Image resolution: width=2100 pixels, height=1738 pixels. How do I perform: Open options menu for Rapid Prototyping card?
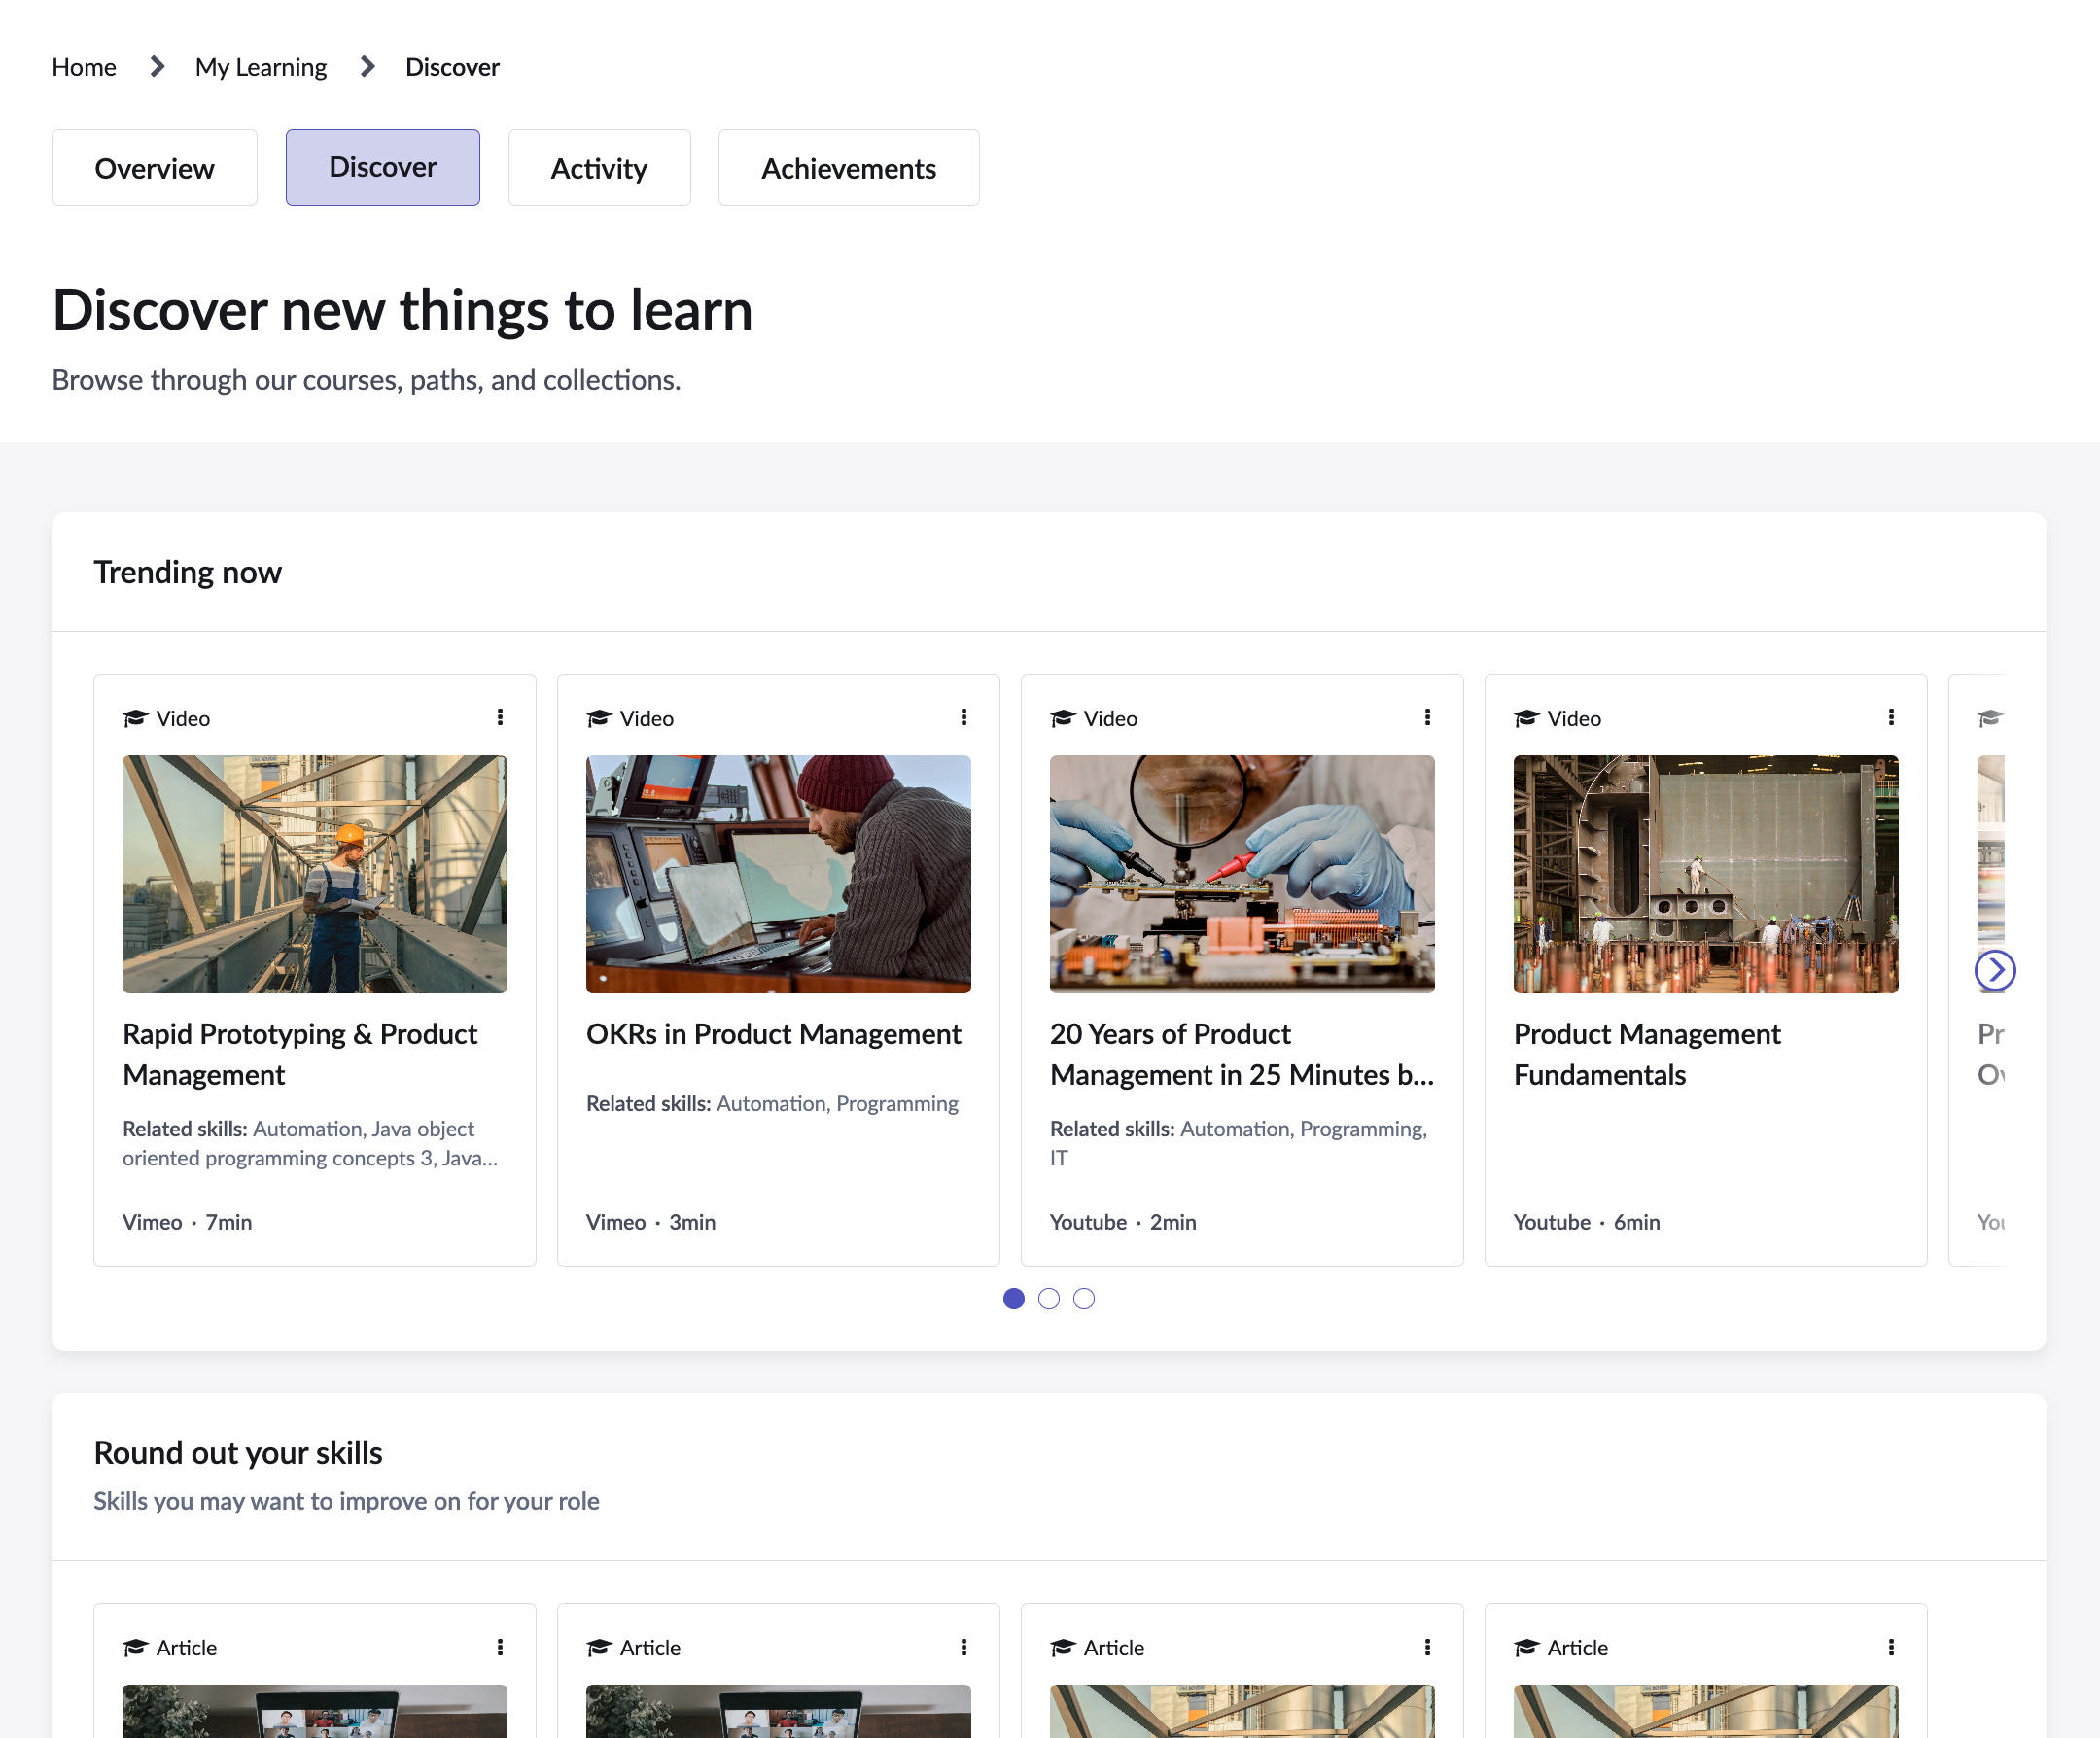tap(500, 717)
